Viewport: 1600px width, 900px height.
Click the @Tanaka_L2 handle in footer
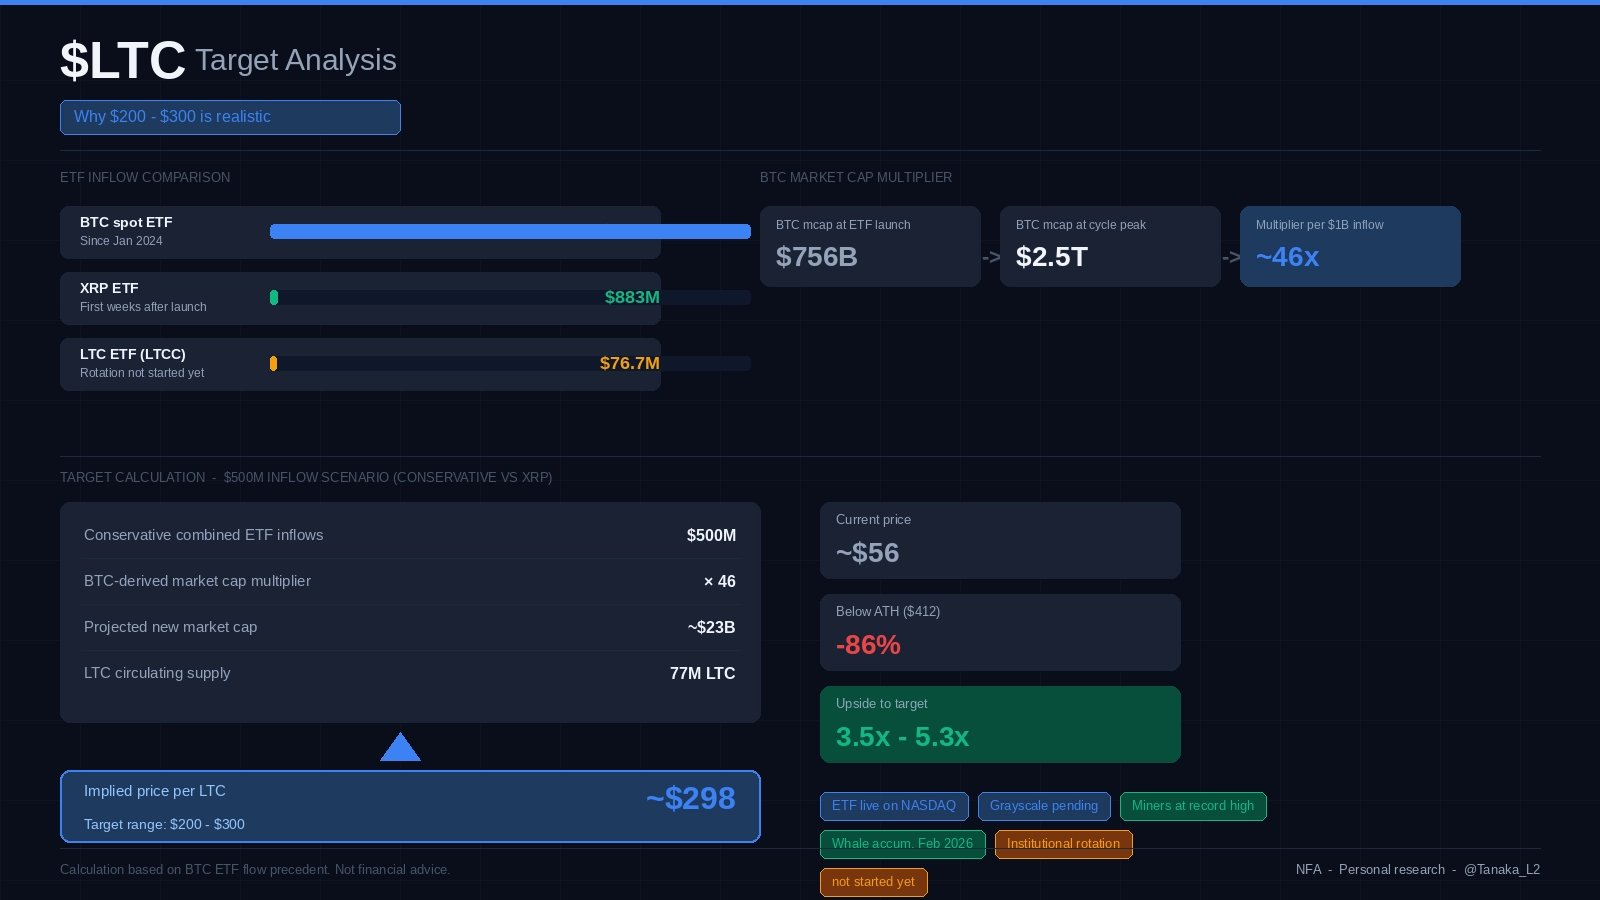[x=1502, y=870]
